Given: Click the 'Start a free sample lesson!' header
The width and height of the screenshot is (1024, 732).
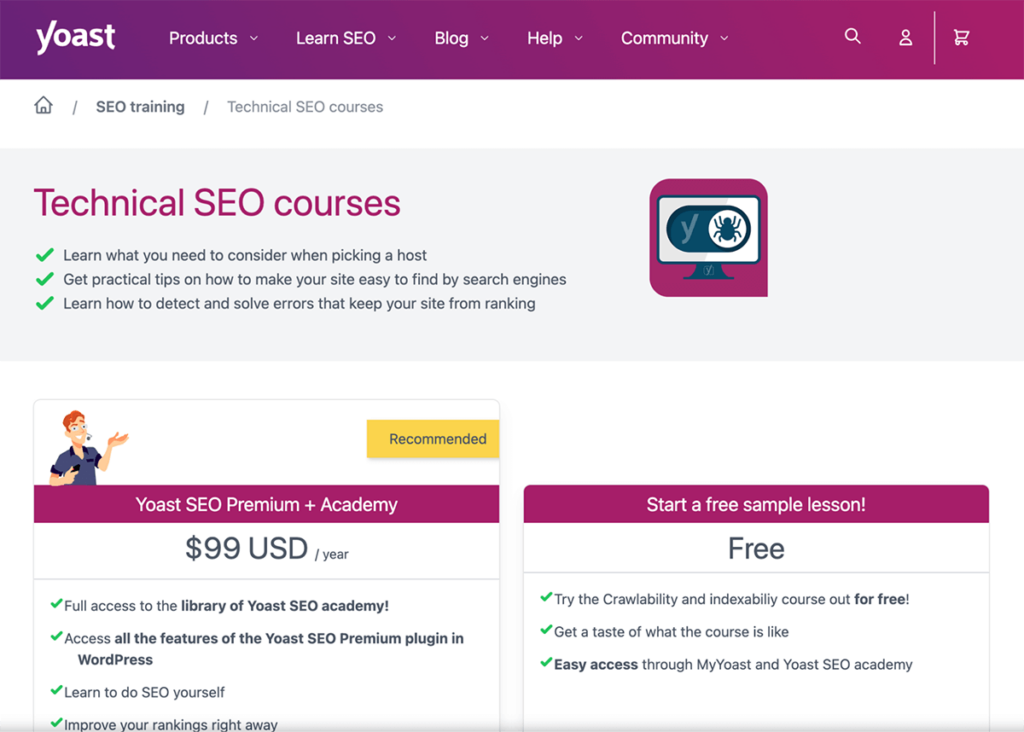Looking at the screenshot, I should pos(756,504).
